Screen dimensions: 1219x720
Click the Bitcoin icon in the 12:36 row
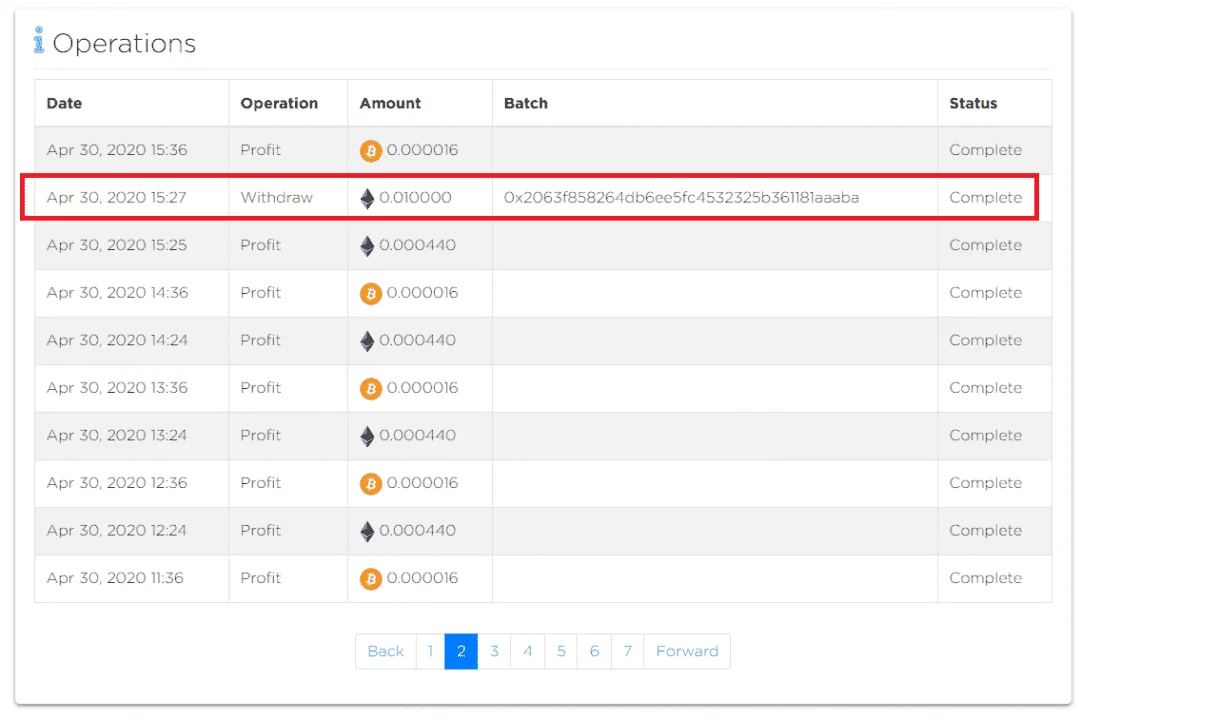click(371, 483)
